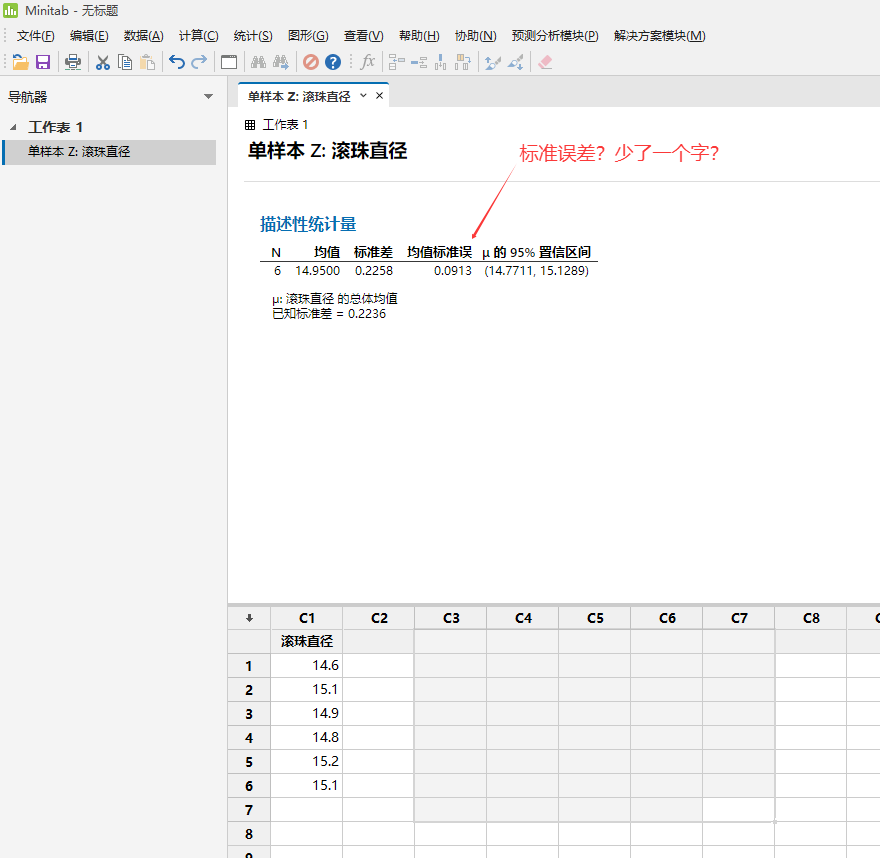880x858 pixels.
Task: Click the worksheet grid icon beside 工作表 1
Action: [x=250, y=125]
